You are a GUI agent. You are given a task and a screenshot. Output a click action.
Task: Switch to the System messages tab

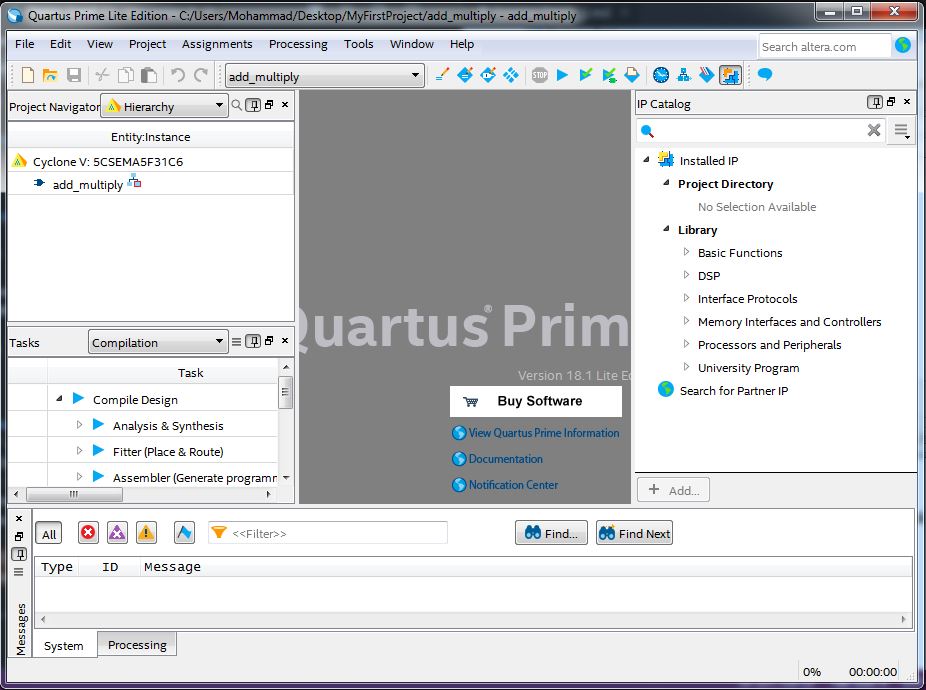(x=63, y=646)
